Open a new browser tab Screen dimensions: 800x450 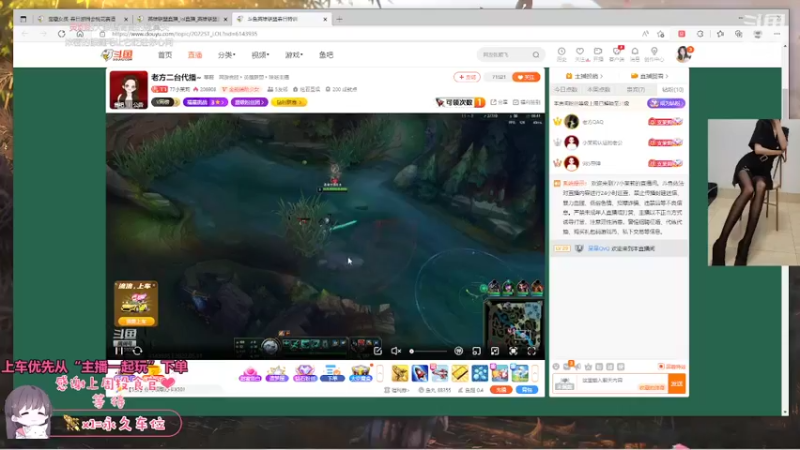(339, 19)
